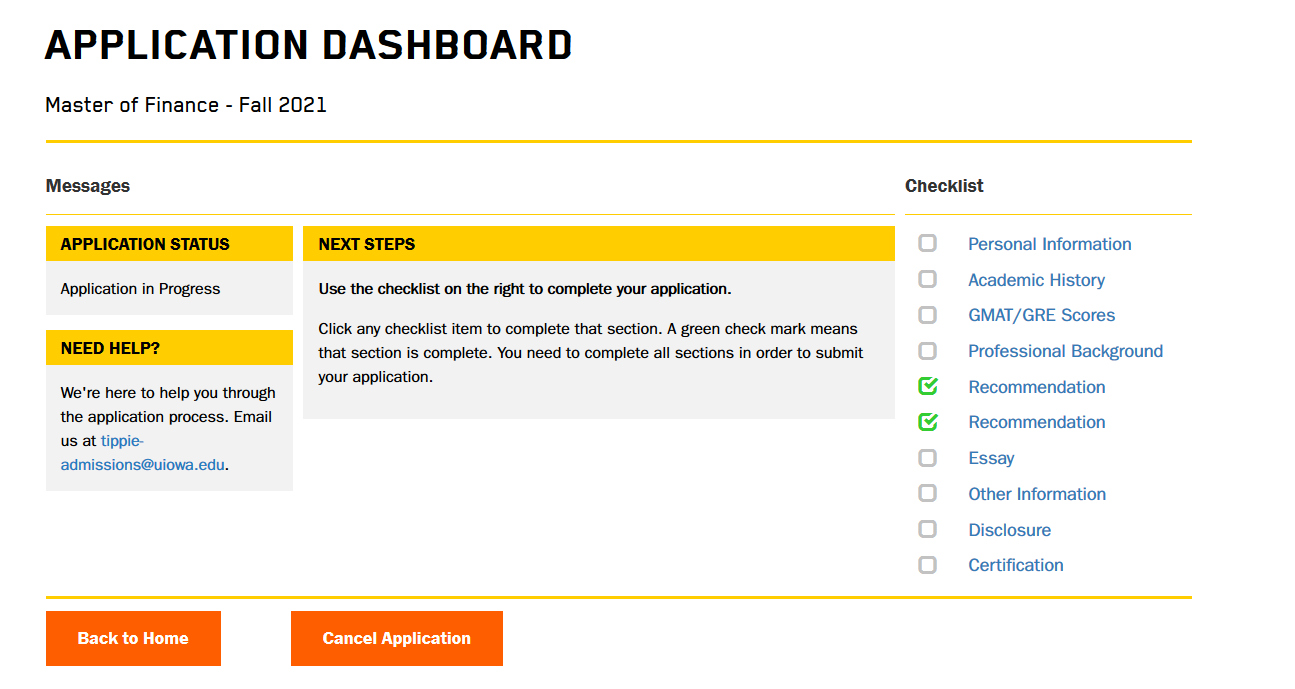Open the Essay section
The height and width of the screenshot is (689, 1295).
coord(991,457)
